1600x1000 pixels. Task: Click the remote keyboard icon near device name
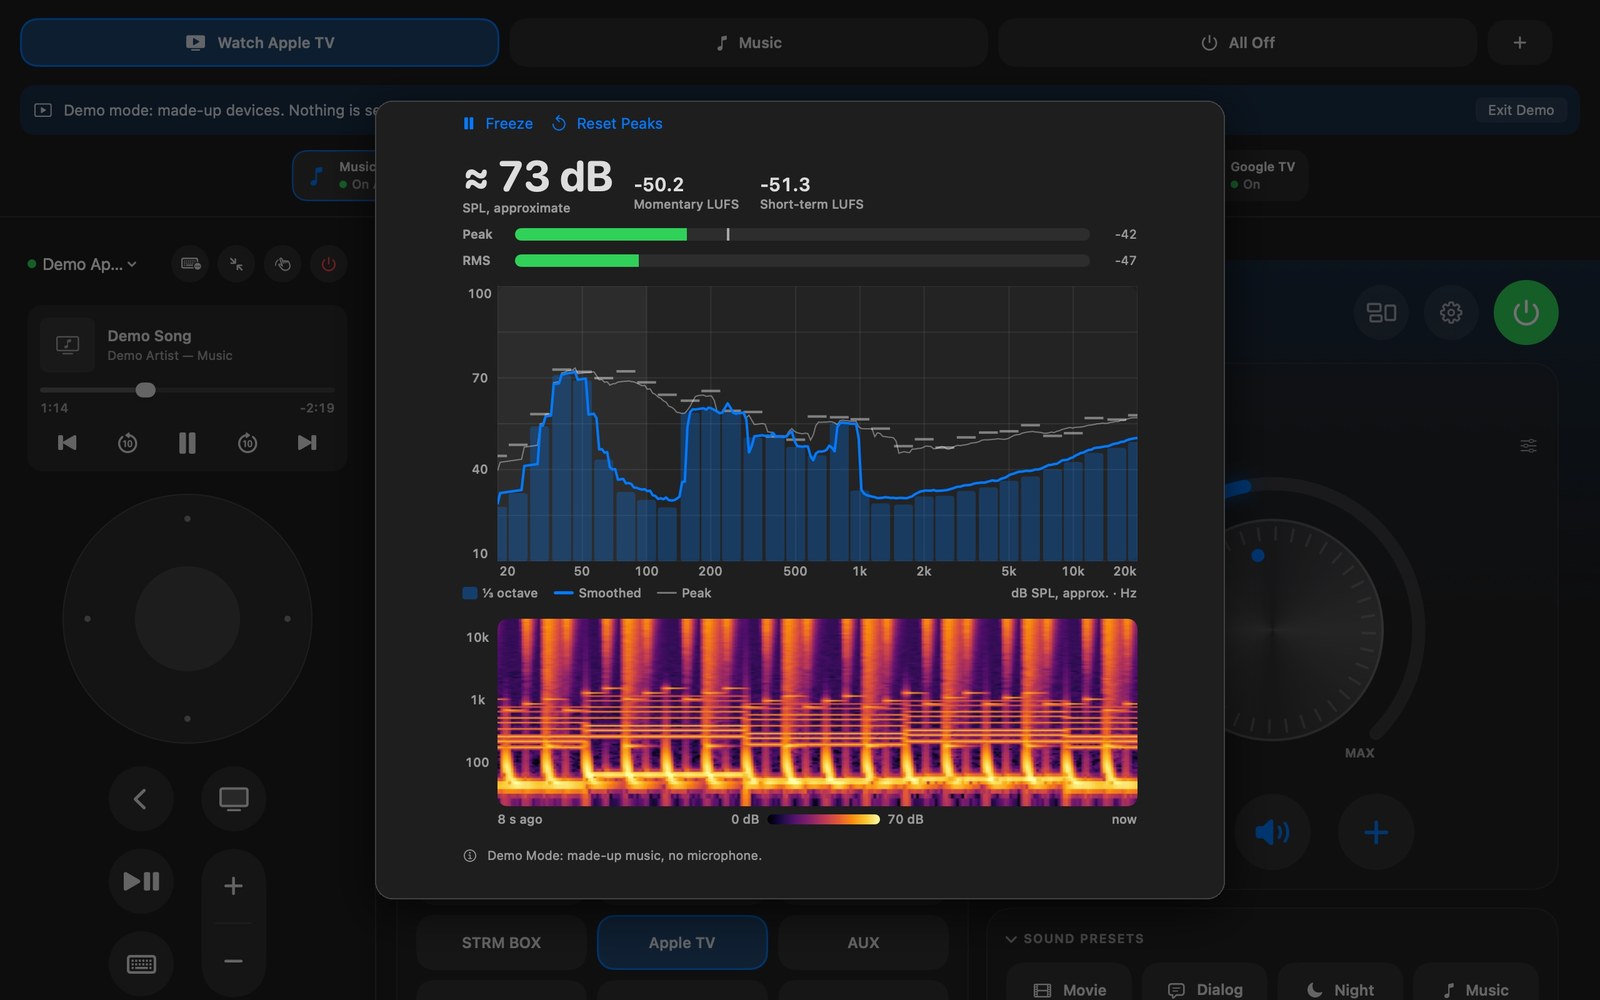pos(190,264)
